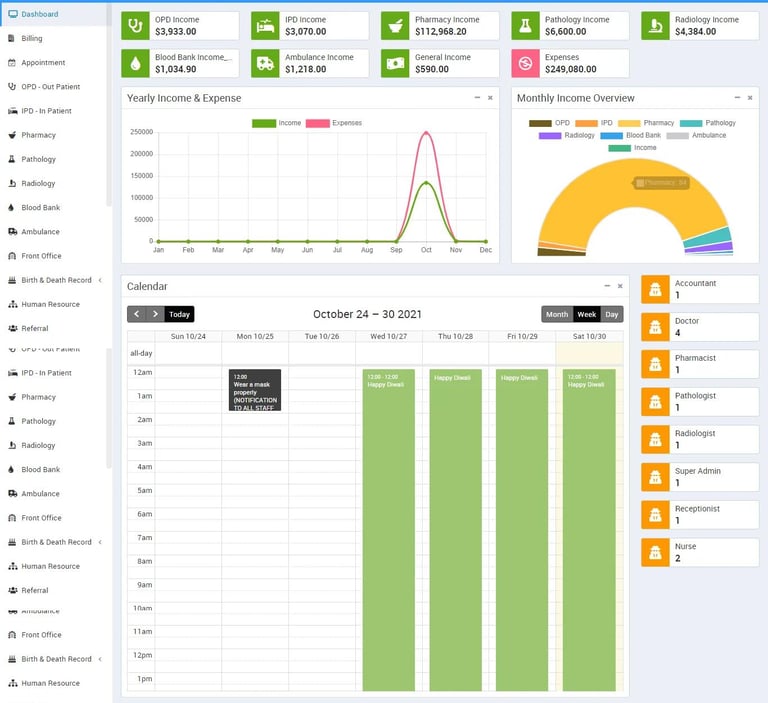Click the Billing icon in sidebar
The height and width of the screenshot is (703, 768).
coord(12,38)
